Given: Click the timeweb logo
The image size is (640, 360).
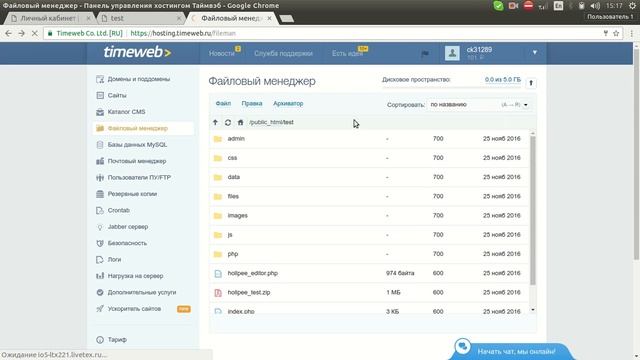Looking at the screenshot, I should click(x=137, y=53).
